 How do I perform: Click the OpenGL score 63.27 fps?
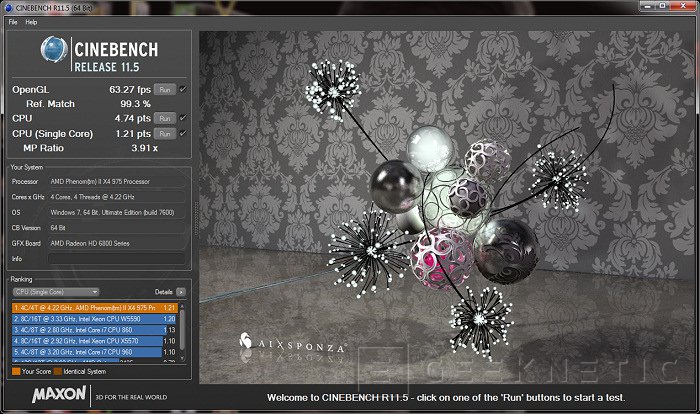[130, 90]
